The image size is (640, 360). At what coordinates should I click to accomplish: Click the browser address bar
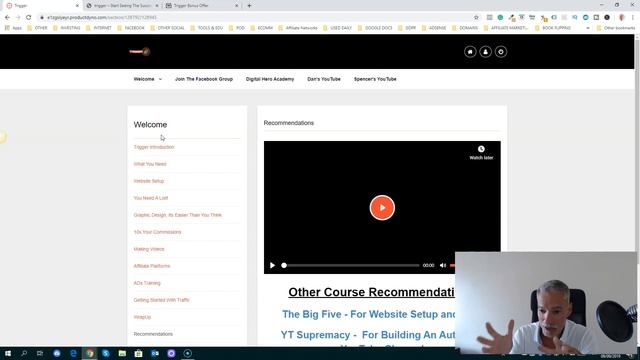[257, 18]
